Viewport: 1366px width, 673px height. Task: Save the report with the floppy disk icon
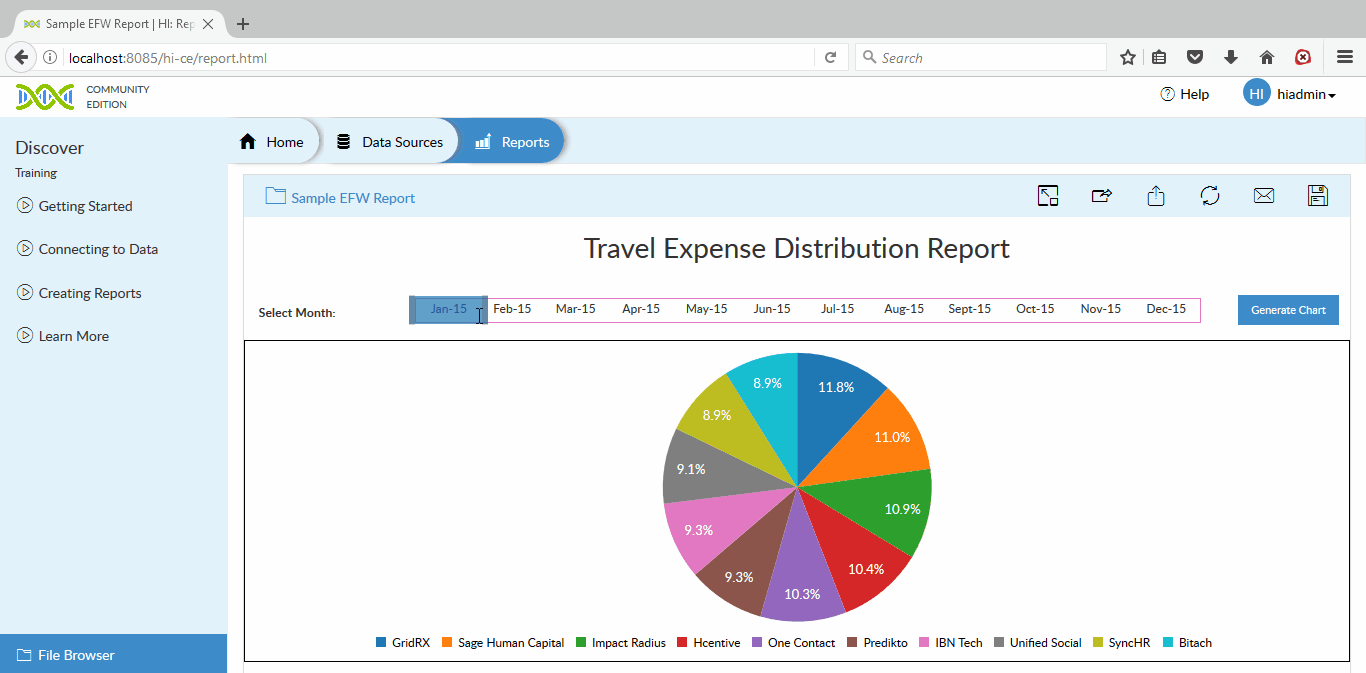(1317, 196)
